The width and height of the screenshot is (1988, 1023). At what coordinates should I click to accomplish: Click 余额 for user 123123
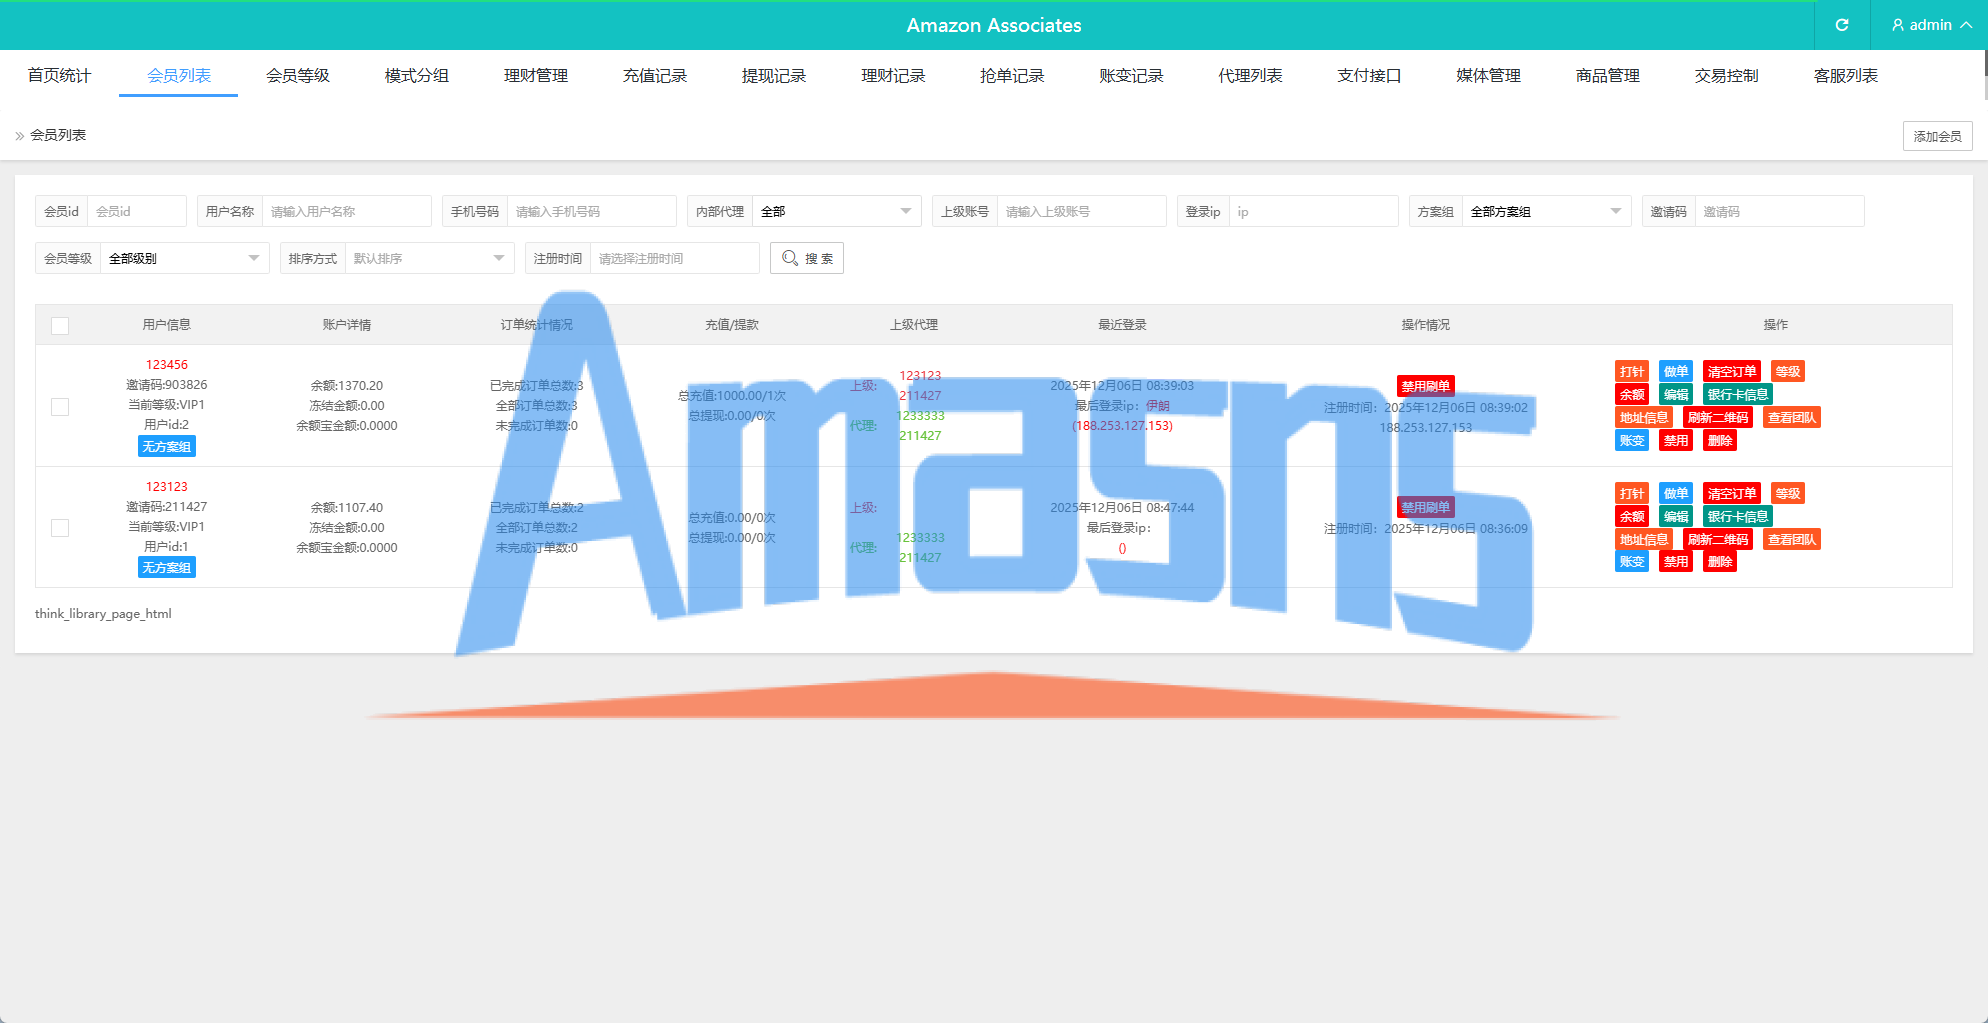pyautogui.click(x=1632, y=517)
